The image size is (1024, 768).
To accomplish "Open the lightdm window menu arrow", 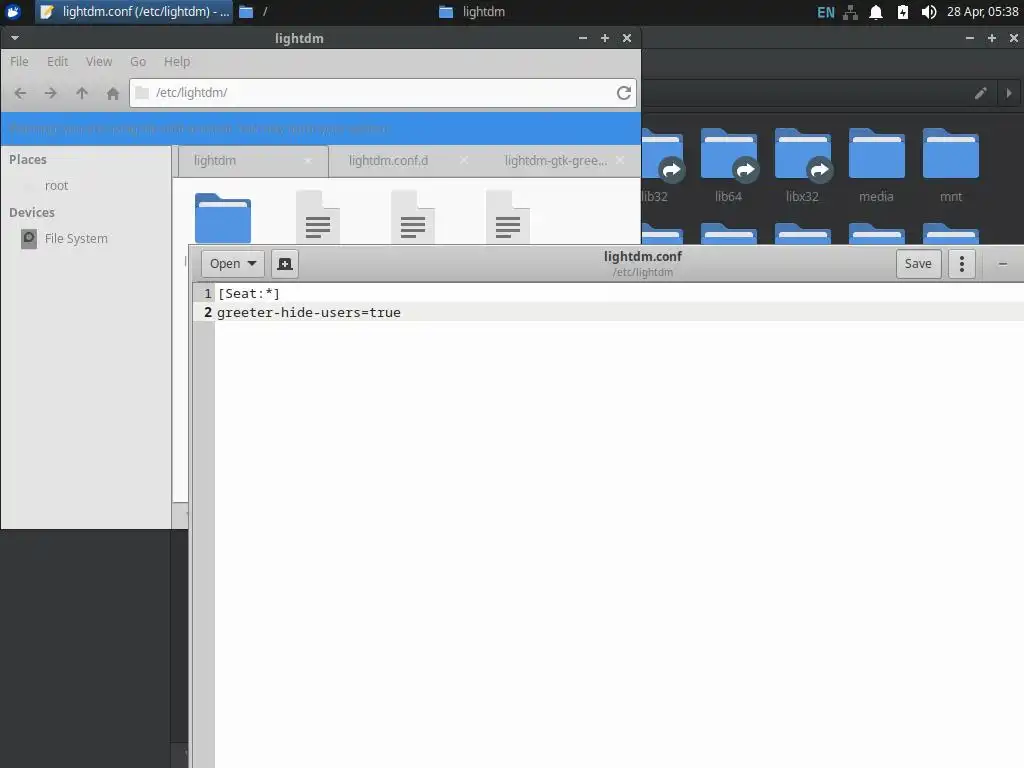I will click(15, 38).
